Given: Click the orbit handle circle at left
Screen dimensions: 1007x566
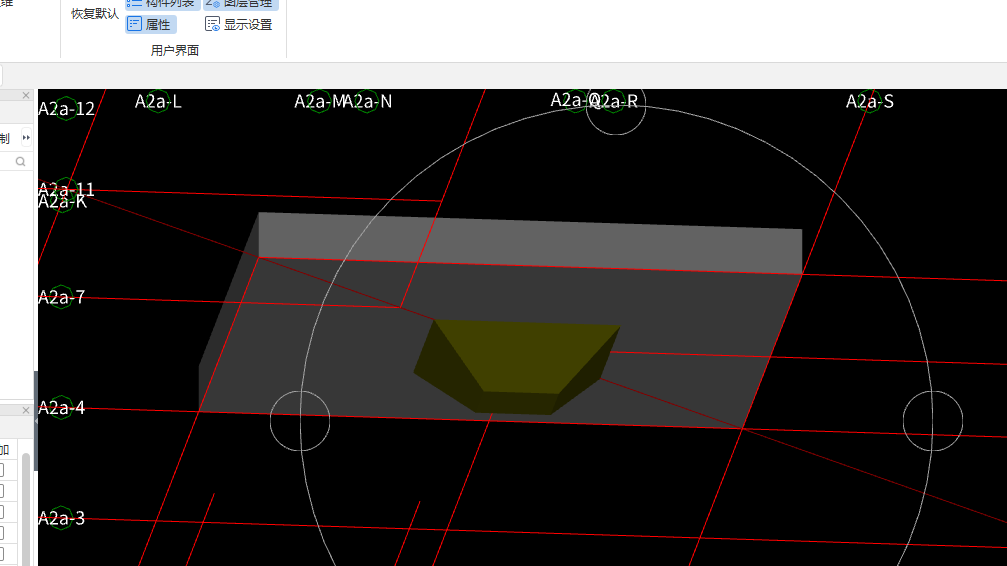Looking at the screenshot, I should click(300, 421).
